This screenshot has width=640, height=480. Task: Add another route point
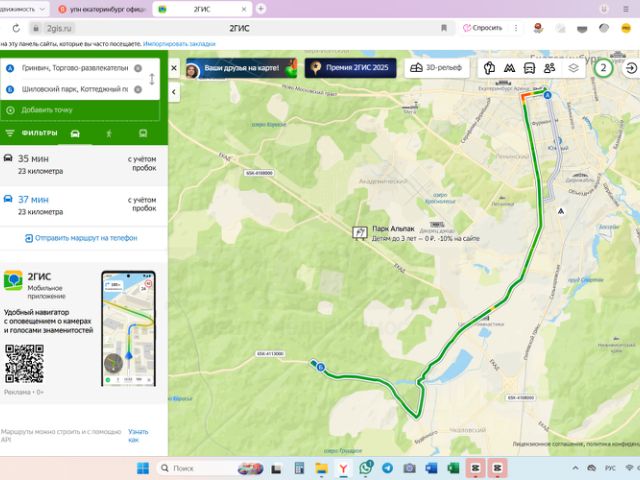(x=80, y=110)
